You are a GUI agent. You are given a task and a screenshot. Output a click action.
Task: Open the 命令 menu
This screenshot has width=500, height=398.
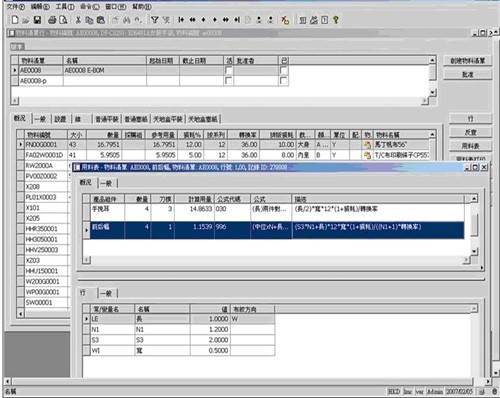(x=90, y=7)
